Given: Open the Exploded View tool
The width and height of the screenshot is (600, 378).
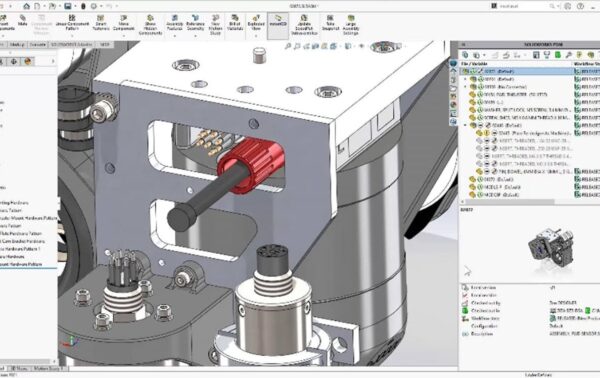Looking at the screenshot, I should pos(256,23).
